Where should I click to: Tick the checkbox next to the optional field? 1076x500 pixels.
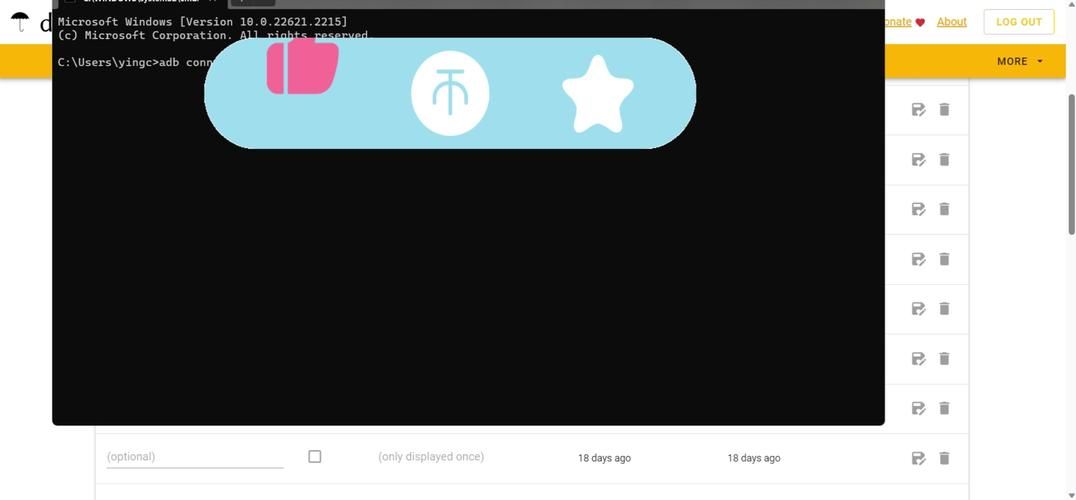coord(314,456)
